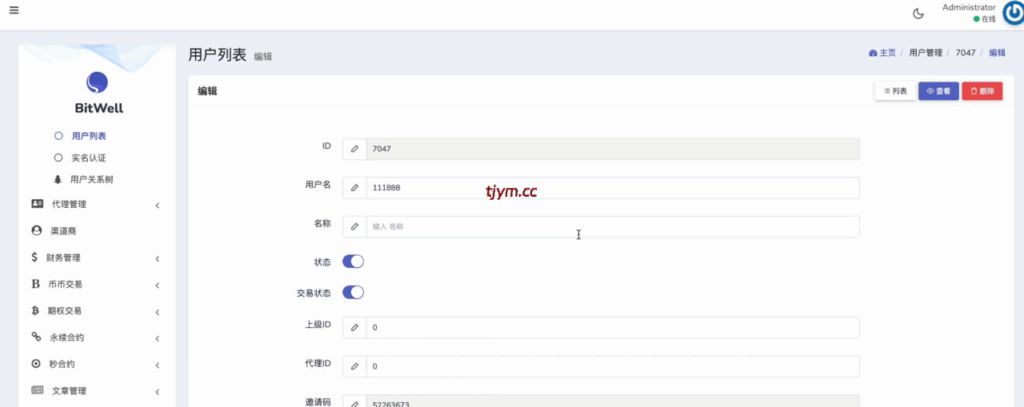The width and height of the screenshot is (1024, 407).
Task: Click into the 名称 input field
Action: click(x=610, y=227)
